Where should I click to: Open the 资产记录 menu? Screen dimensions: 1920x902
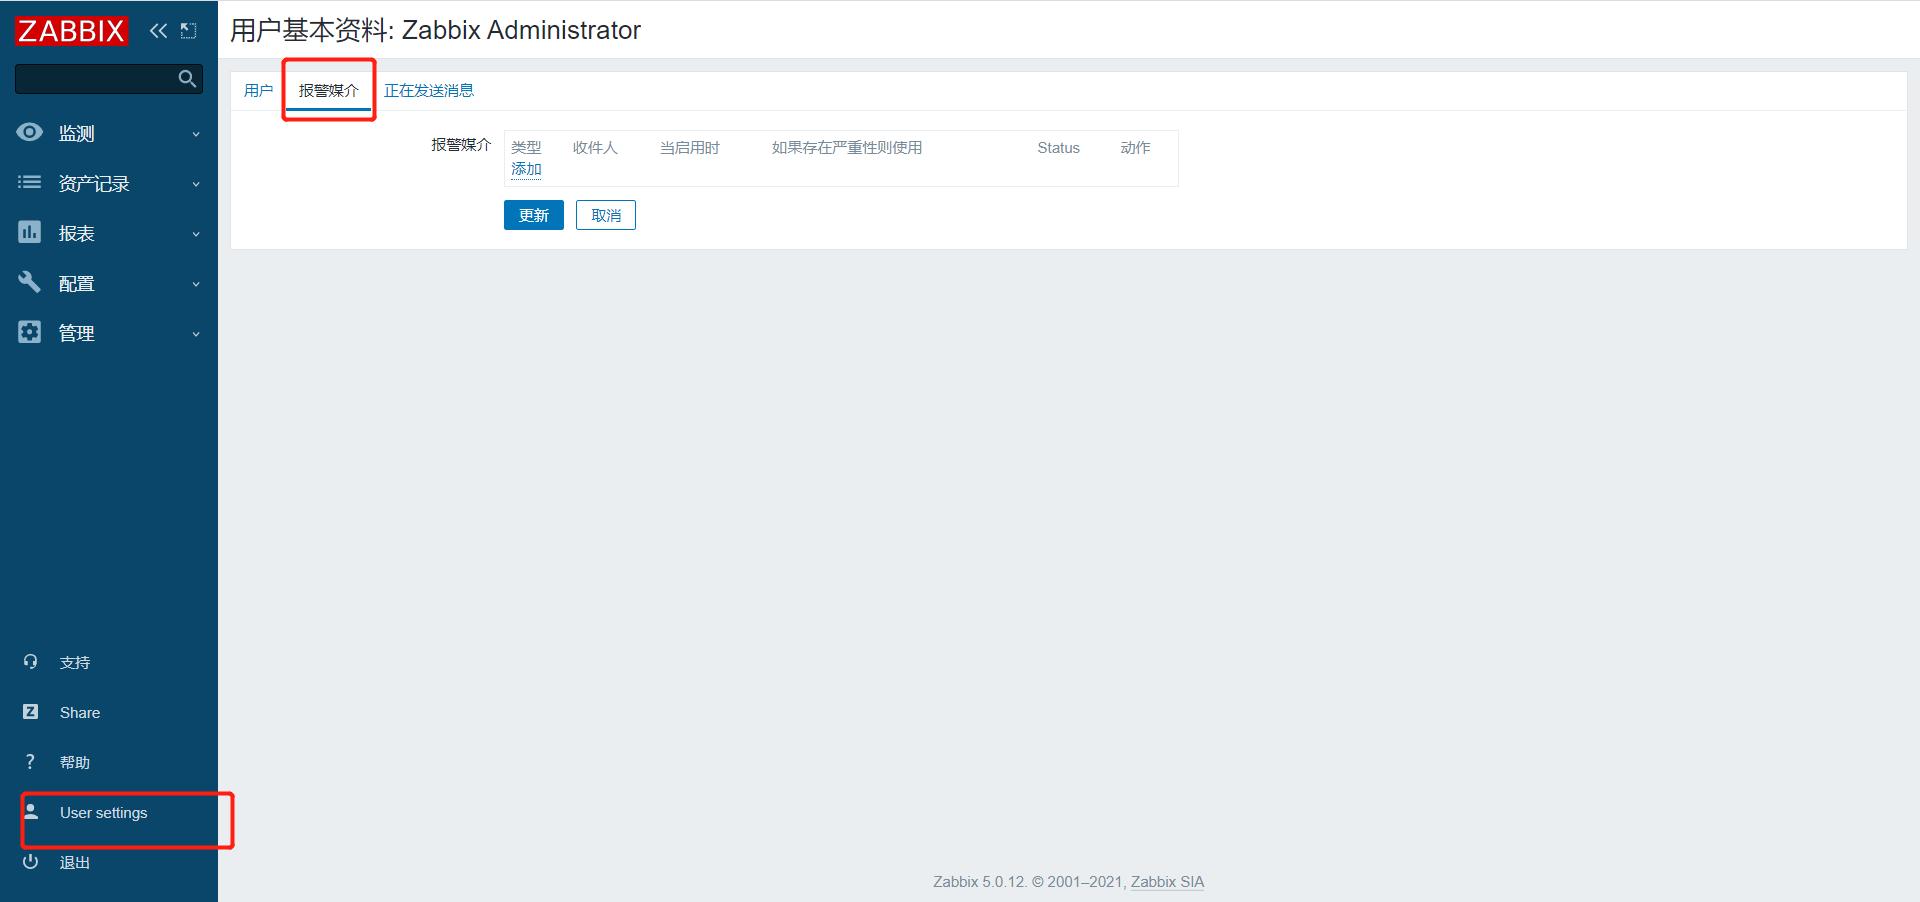pos(109,183)
